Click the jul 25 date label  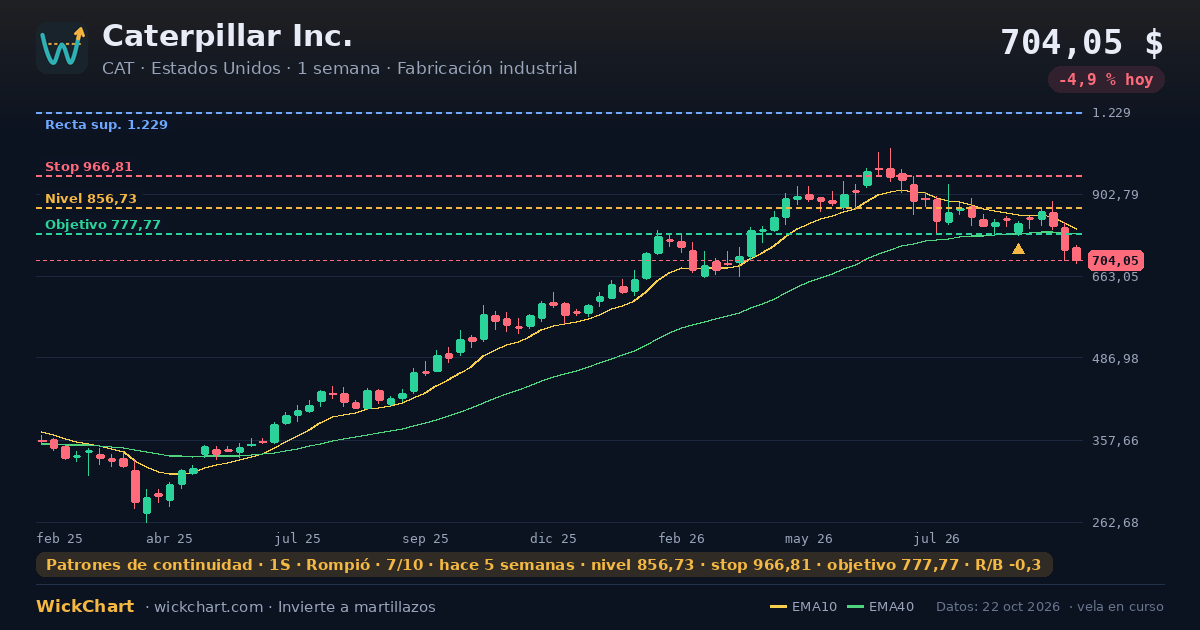coord(298,538)
